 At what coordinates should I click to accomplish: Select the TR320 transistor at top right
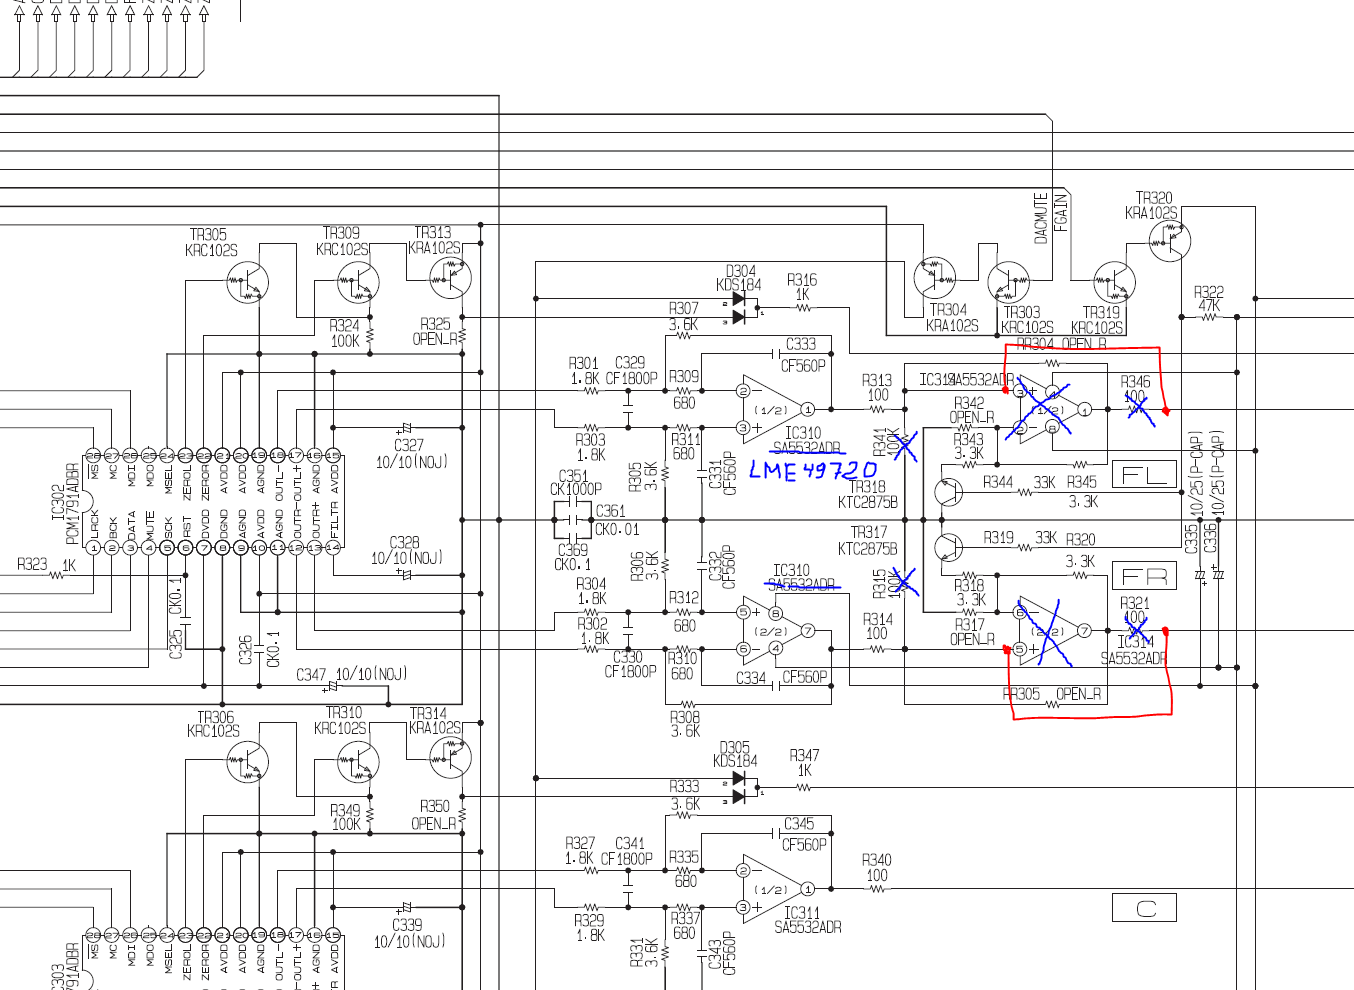click(x=1169, y=241)
